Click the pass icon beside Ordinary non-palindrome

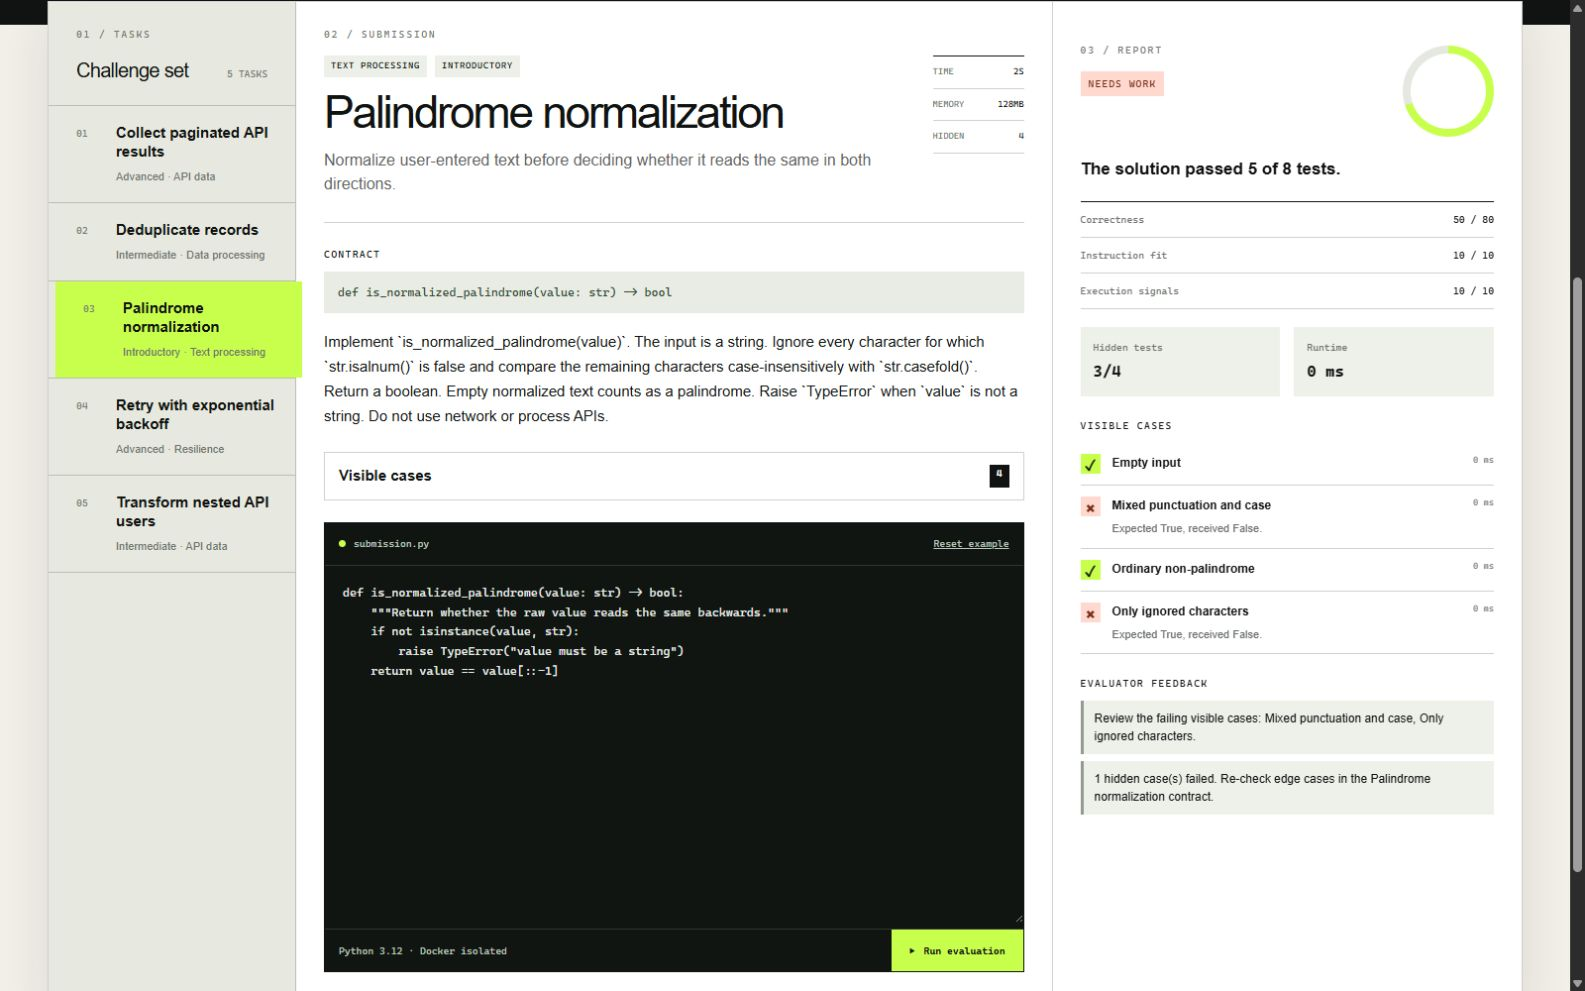coord(1090,570)
